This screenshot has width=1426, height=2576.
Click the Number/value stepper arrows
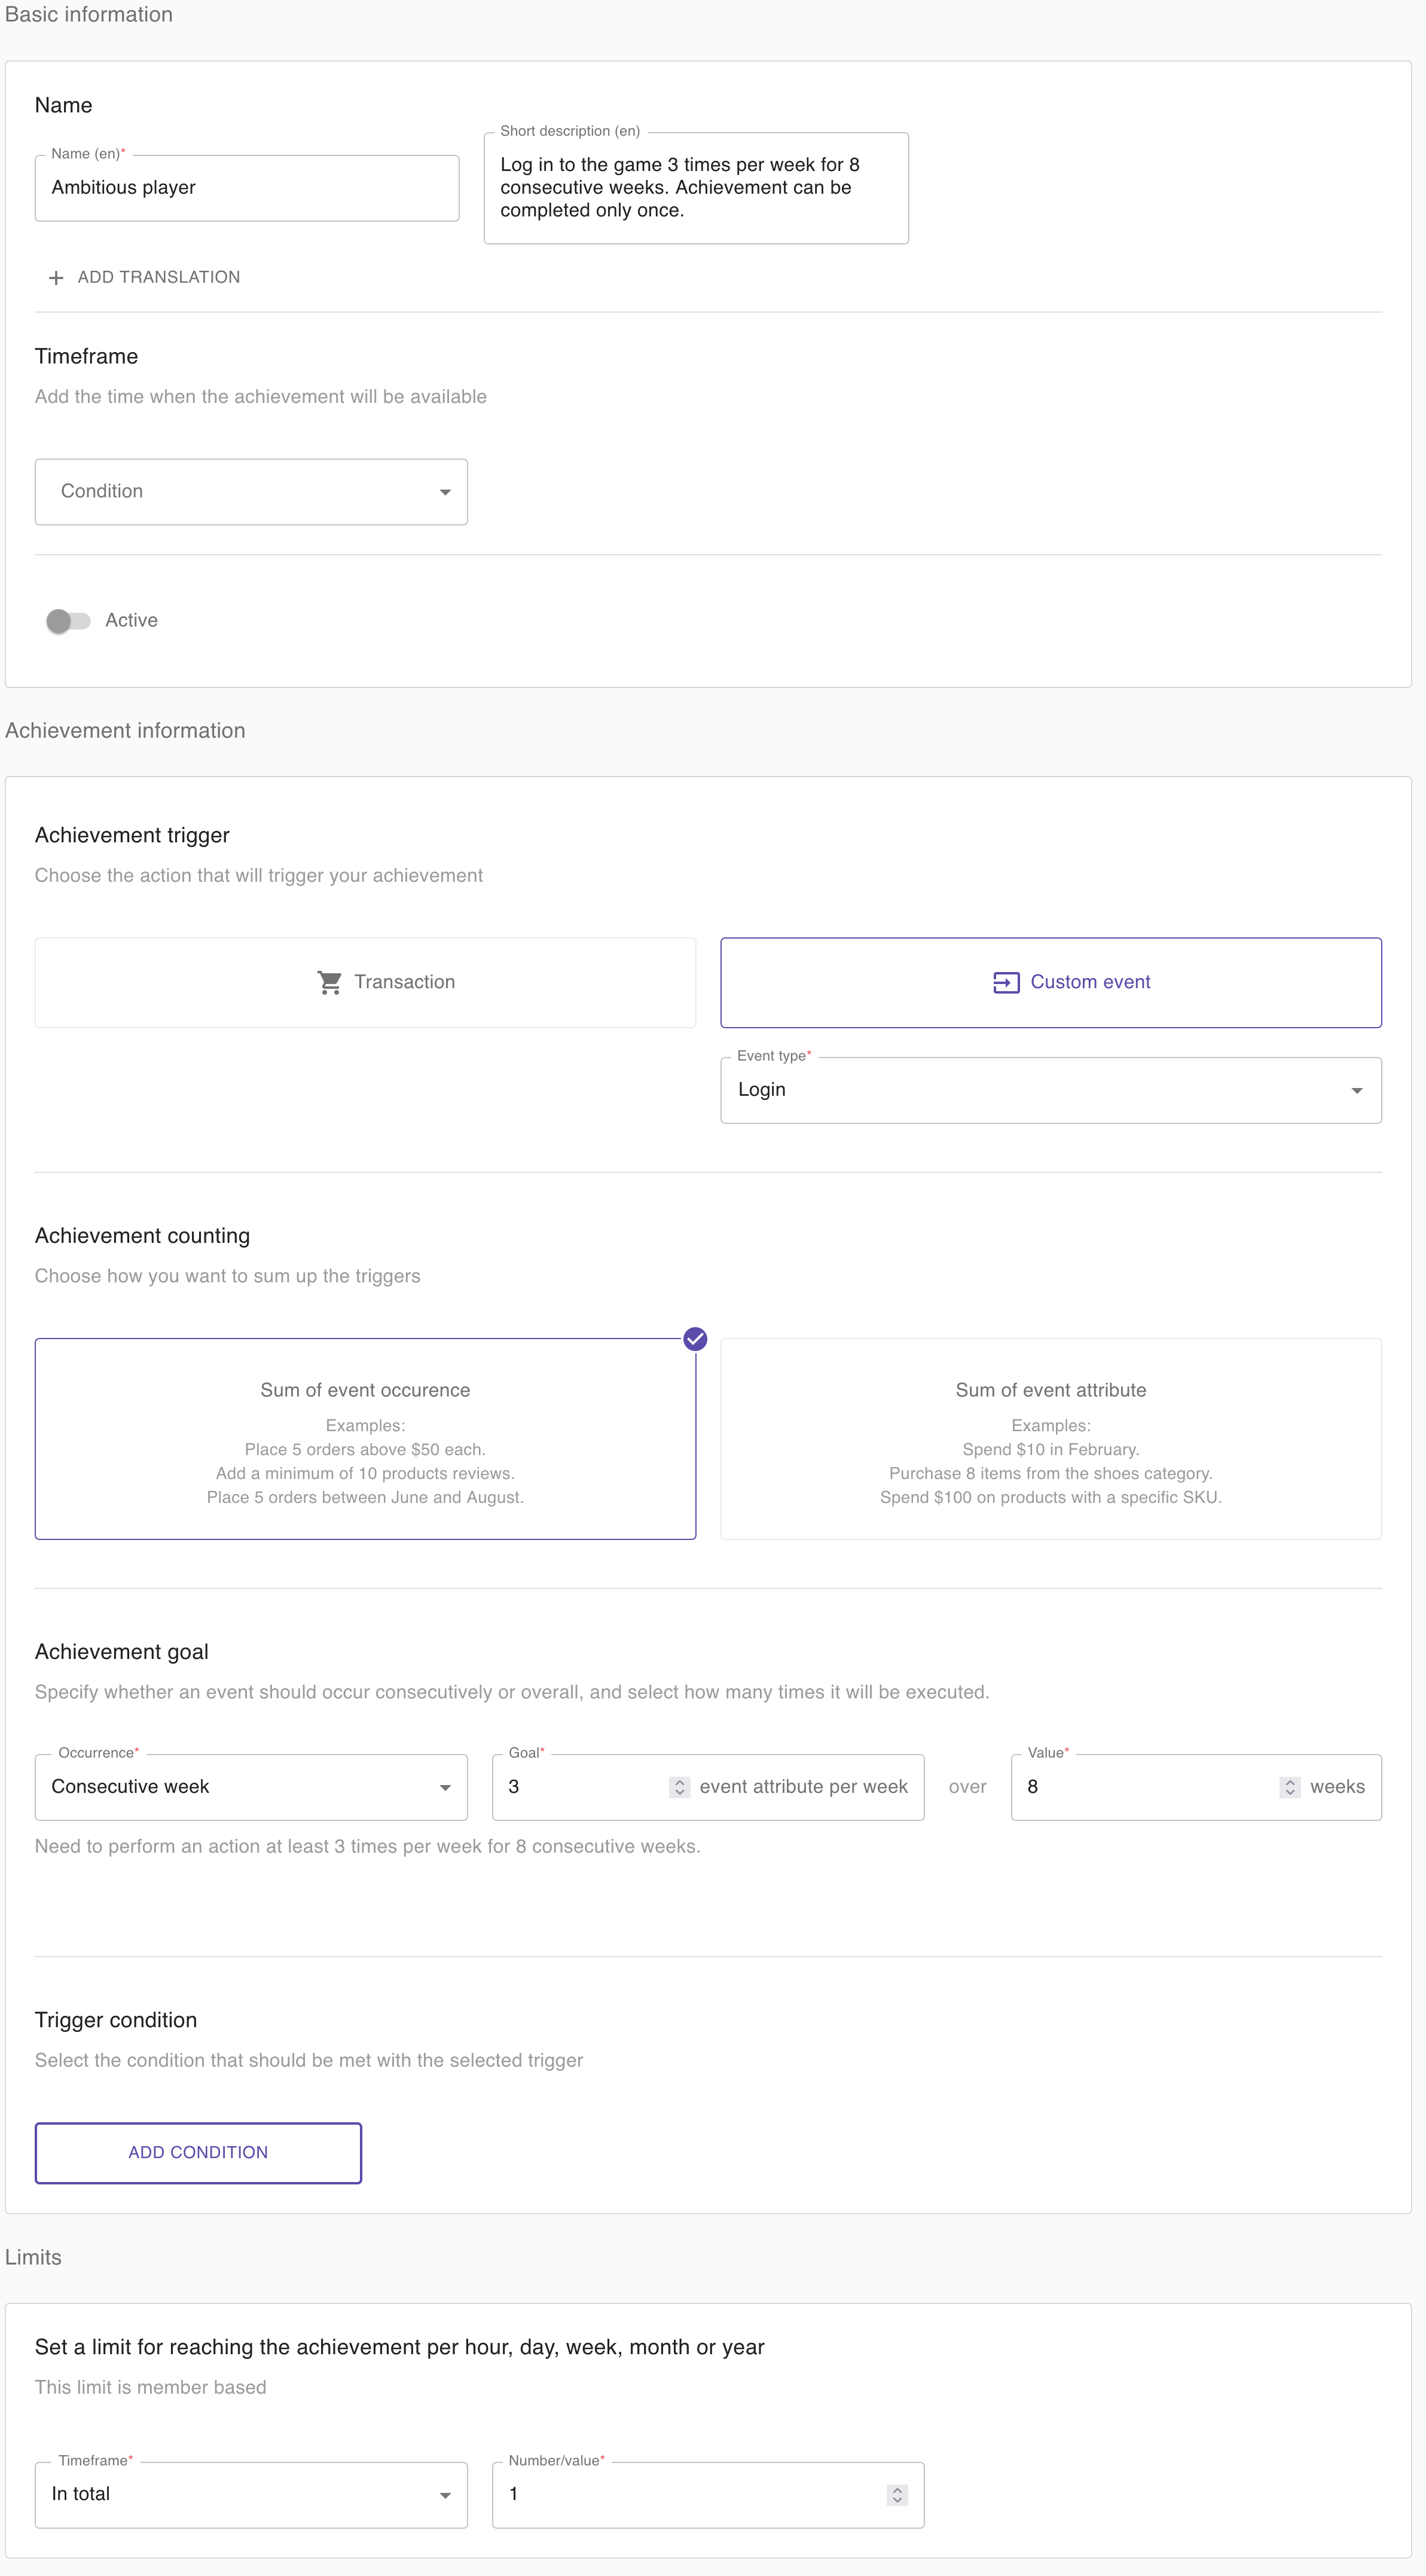pyautogui.click(x=897, y=2495)
